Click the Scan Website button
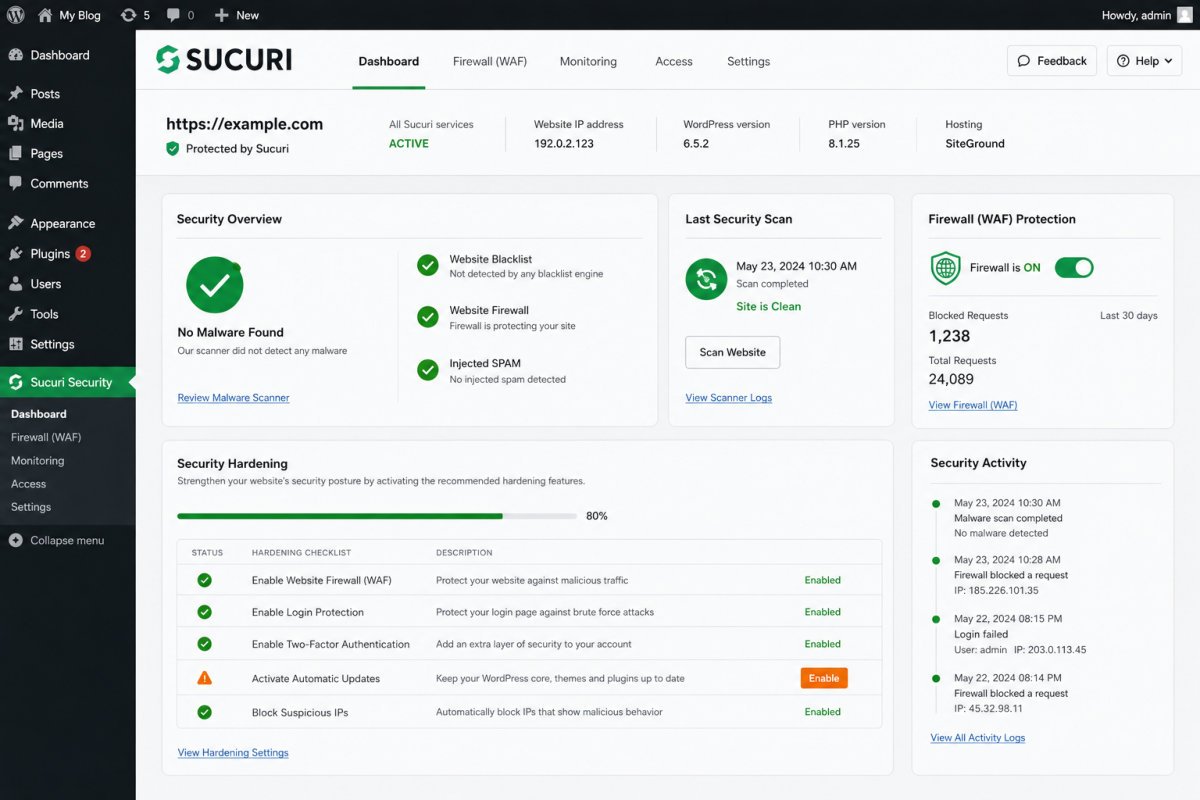 click(x=732, y=352)
